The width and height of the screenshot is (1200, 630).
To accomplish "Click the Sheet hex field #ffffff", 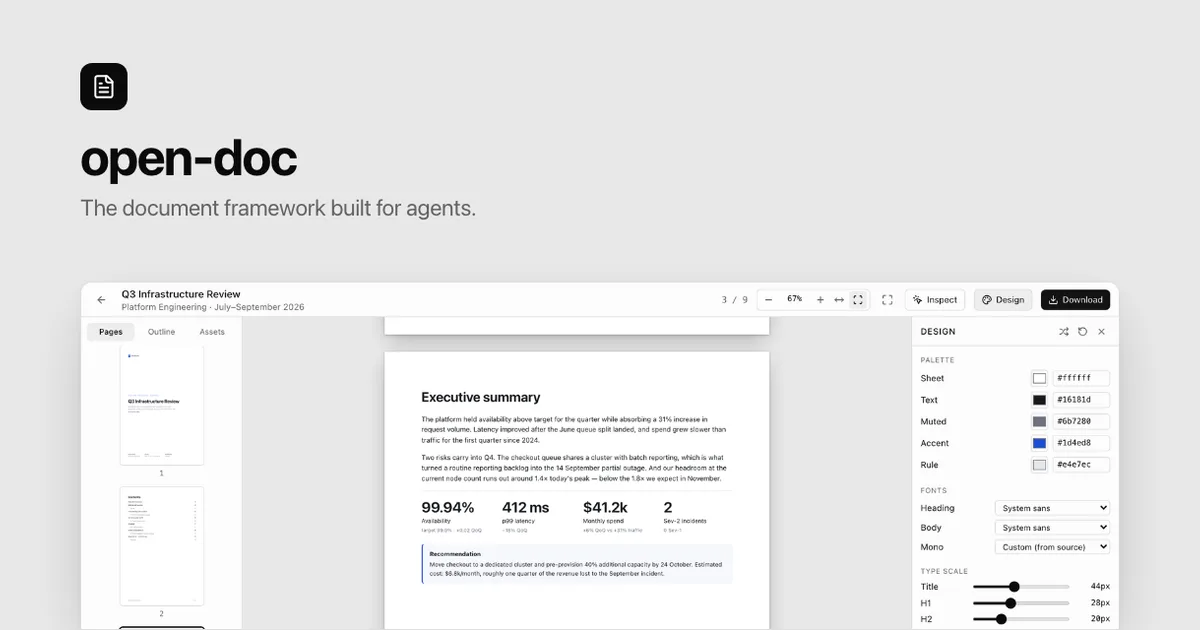I will point(1081,379).
